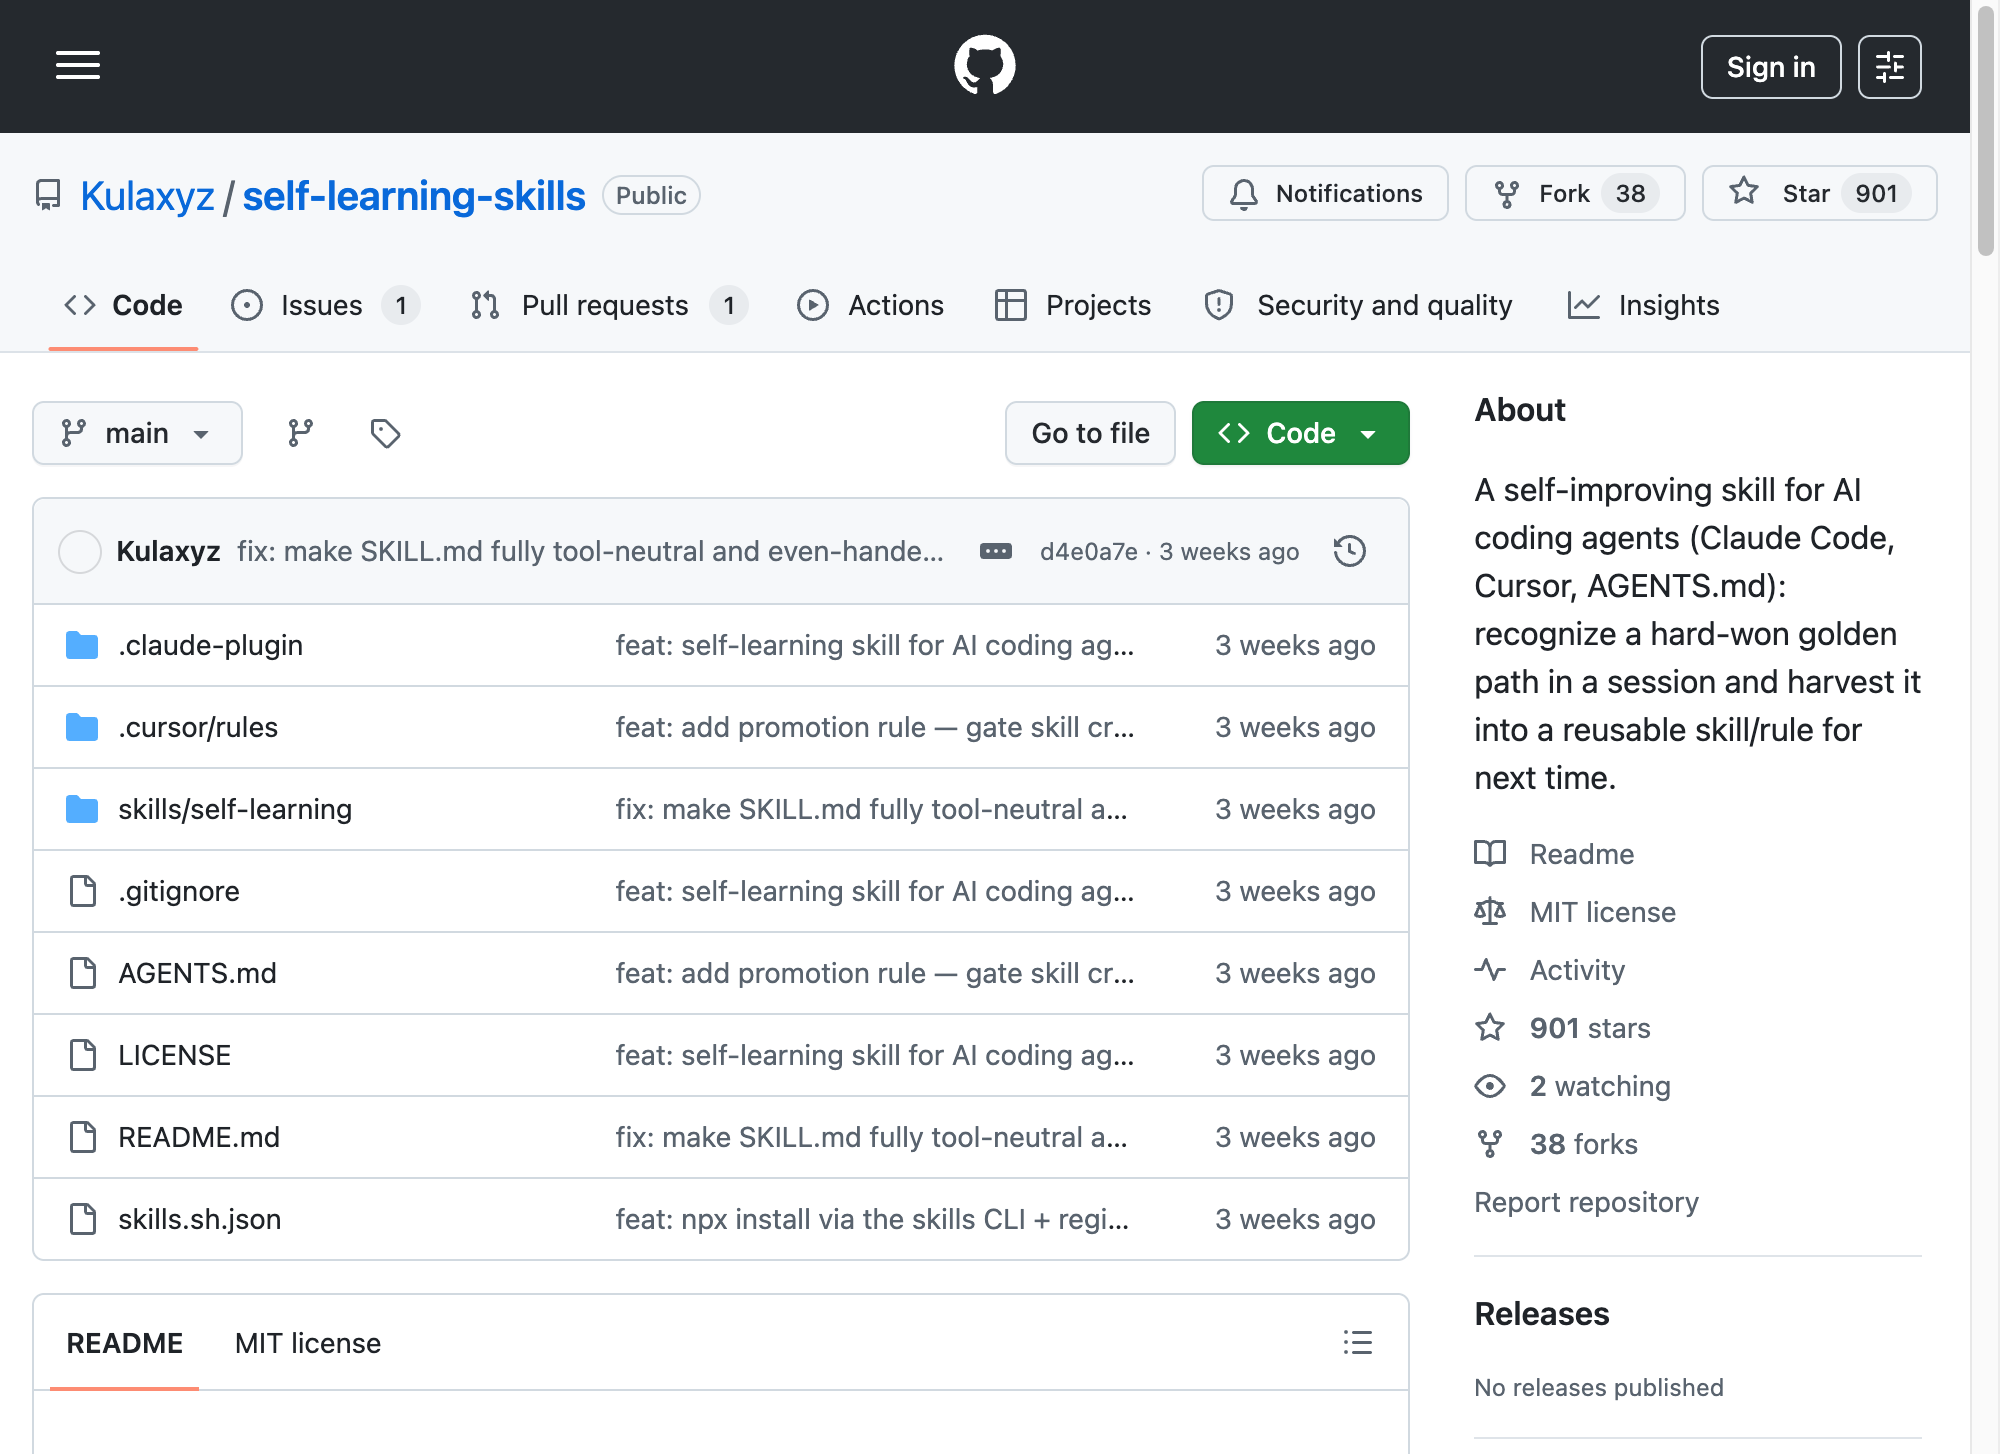
Task: Click the repository book icon beside Kulaxyz
Action: point(48,195)
